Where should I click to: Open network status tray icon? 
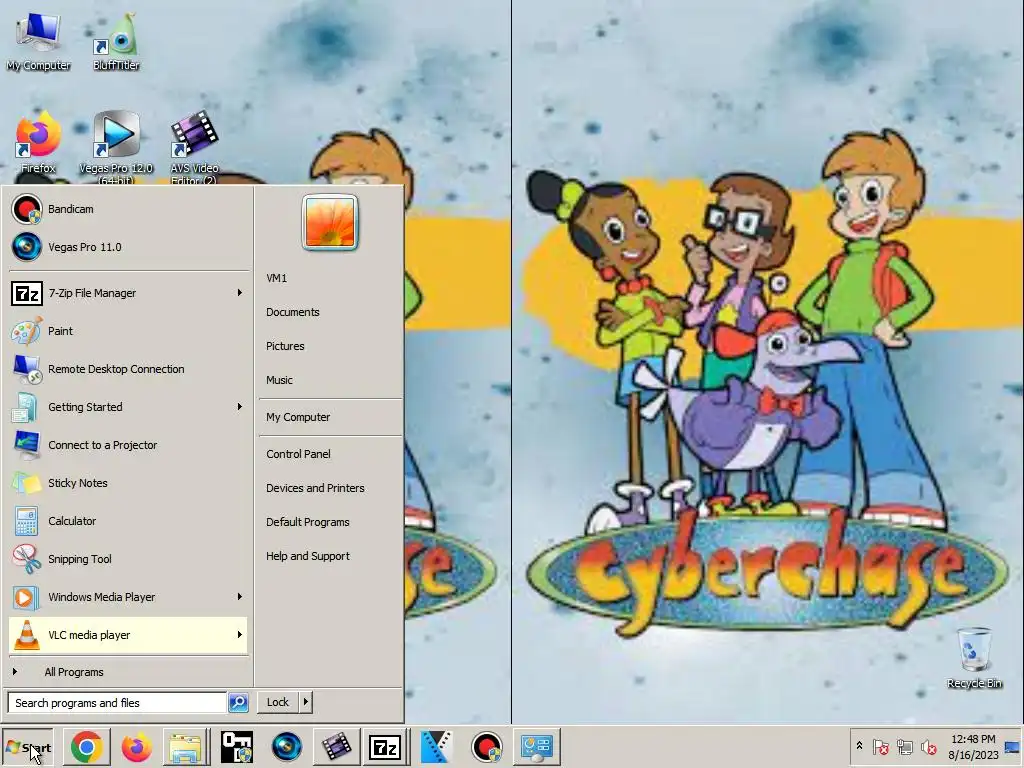[904, 746]
